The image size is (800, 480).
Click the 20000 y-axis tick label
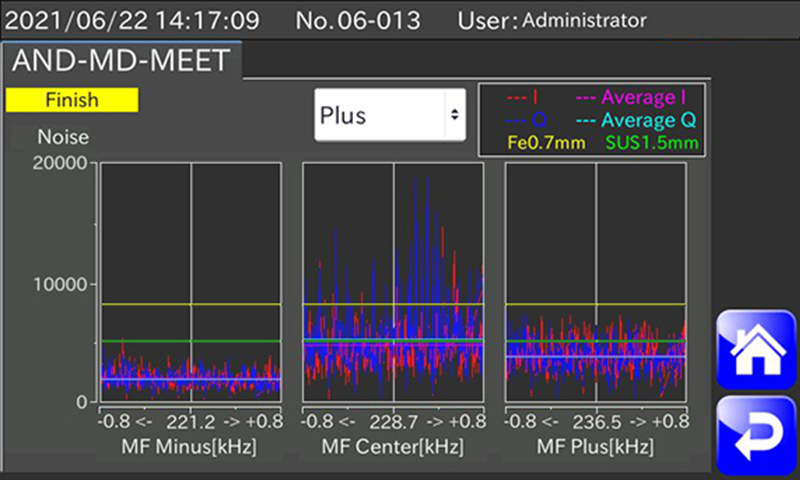point(60,163)
